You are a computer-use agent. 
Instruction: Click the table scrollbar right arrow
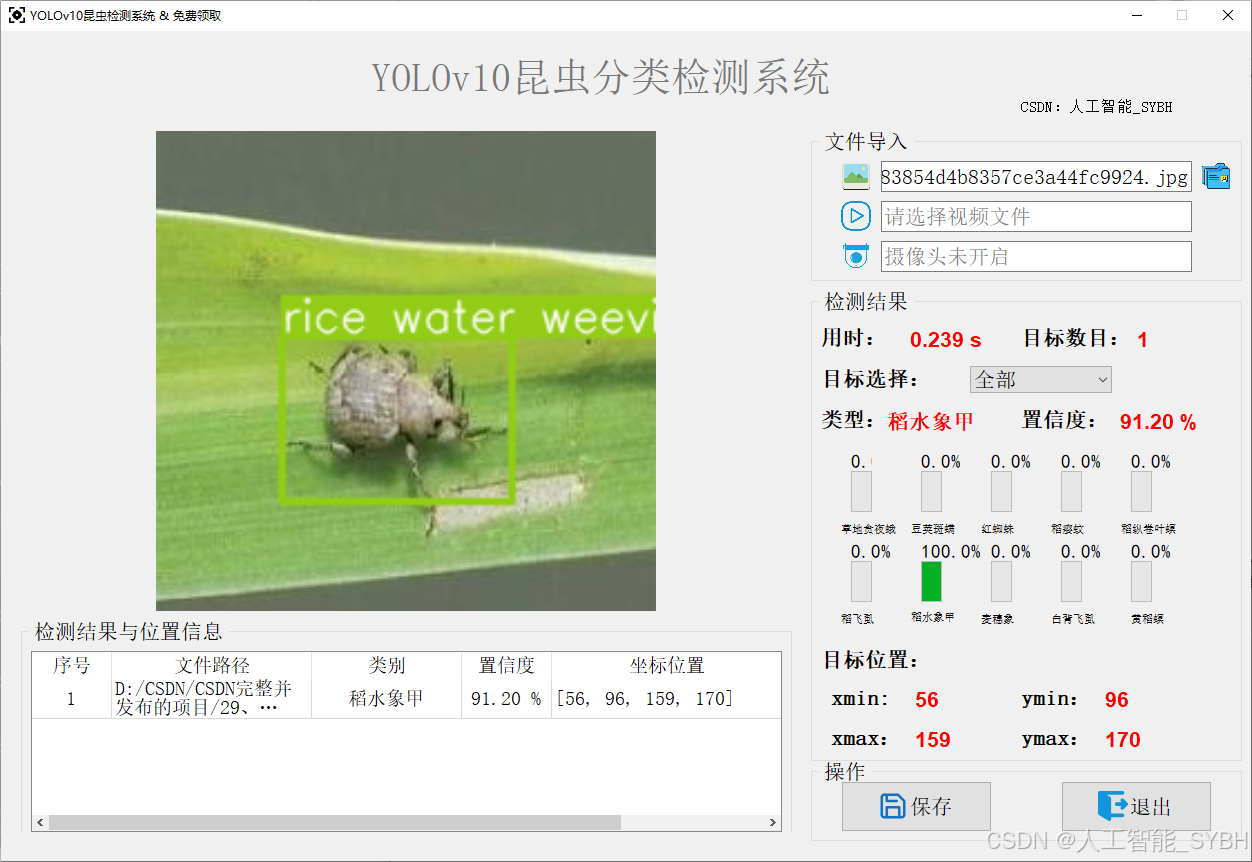773,823
